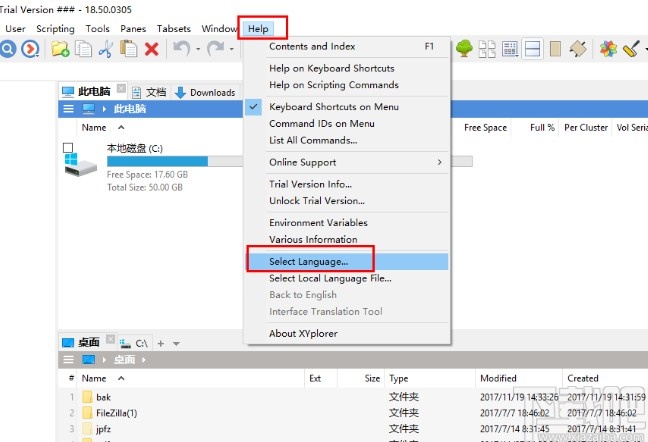Click sort arrow on lower Name column
This screenshot has height=442, width=648.
[x=121, y=378]
